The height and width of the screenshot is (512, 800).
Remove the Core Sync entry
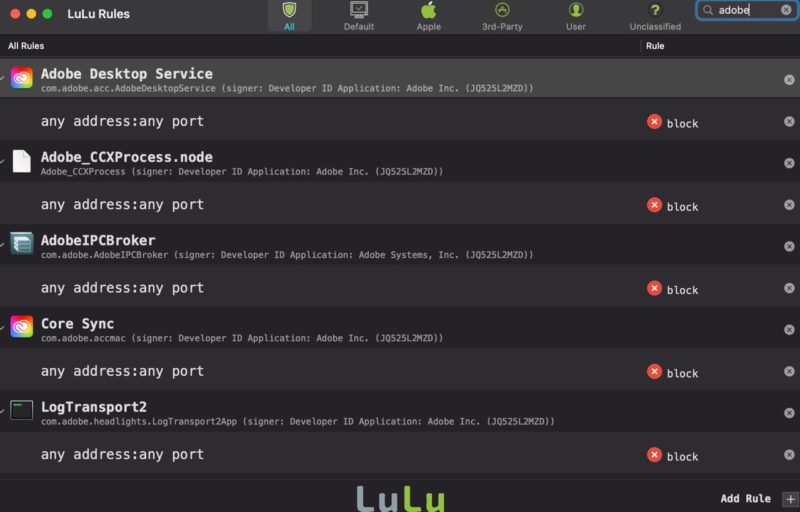[x=789, y=330]
